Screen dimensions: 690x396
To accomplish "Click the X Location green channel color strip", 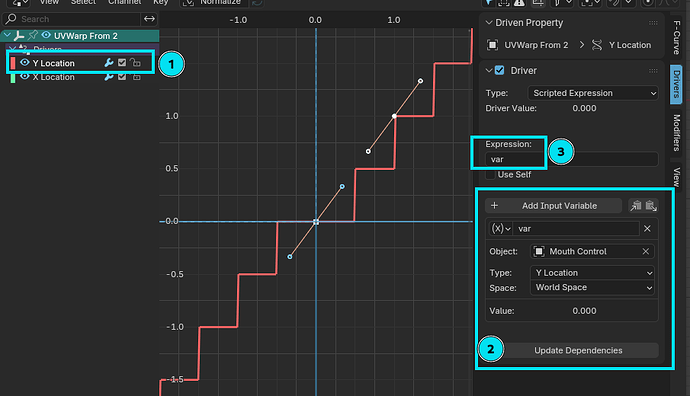I will click(x=13, y=78).
